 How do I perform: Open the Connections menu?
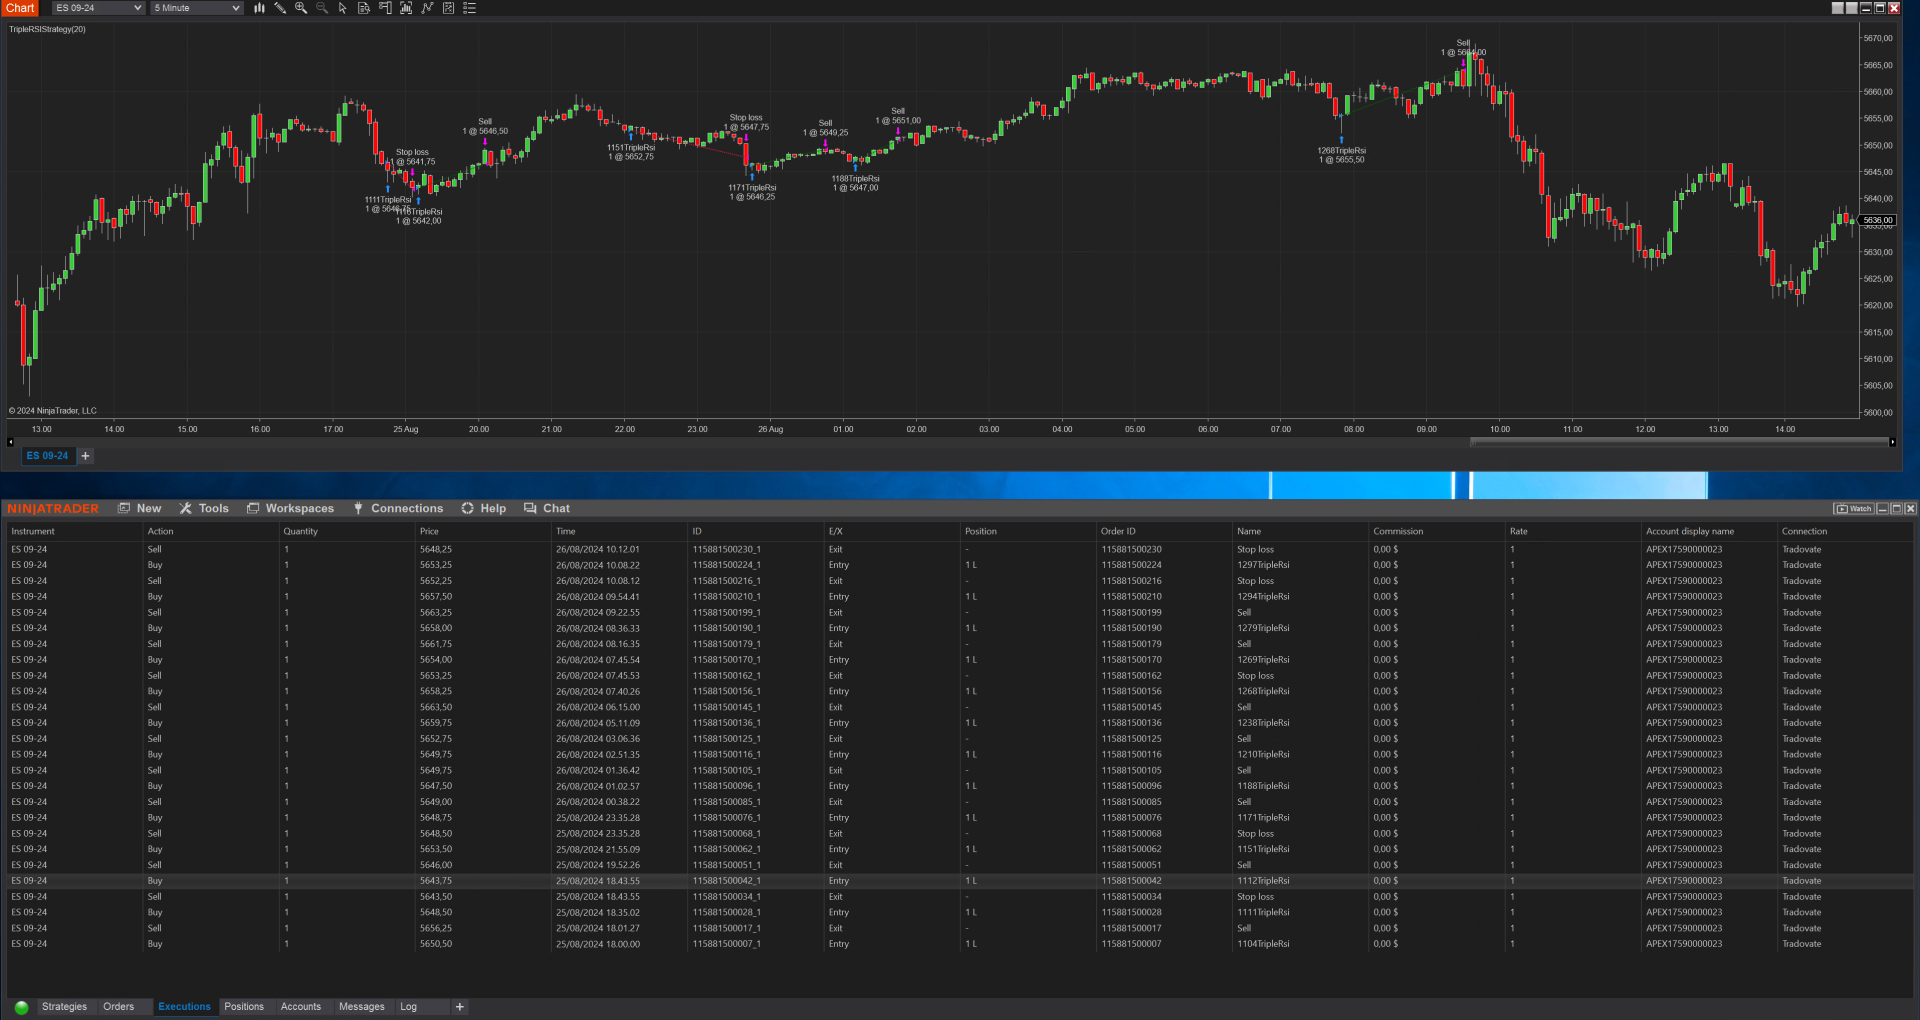(398, 508)
